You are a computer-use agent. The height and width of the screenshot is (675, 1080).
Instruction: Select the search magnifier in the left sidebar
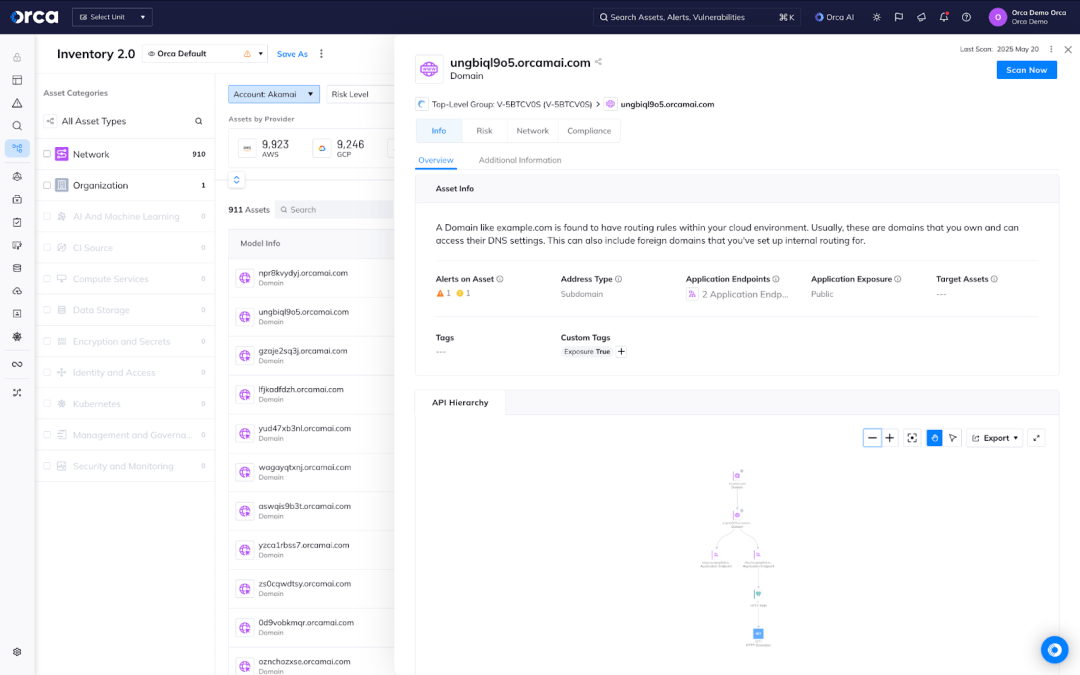point(16,125)
